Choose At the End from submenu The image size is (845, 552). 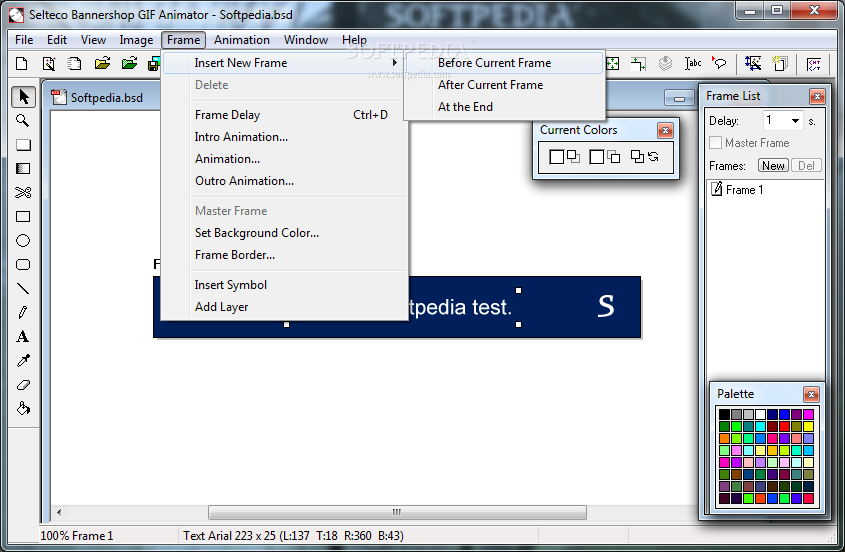click(504, 107)
